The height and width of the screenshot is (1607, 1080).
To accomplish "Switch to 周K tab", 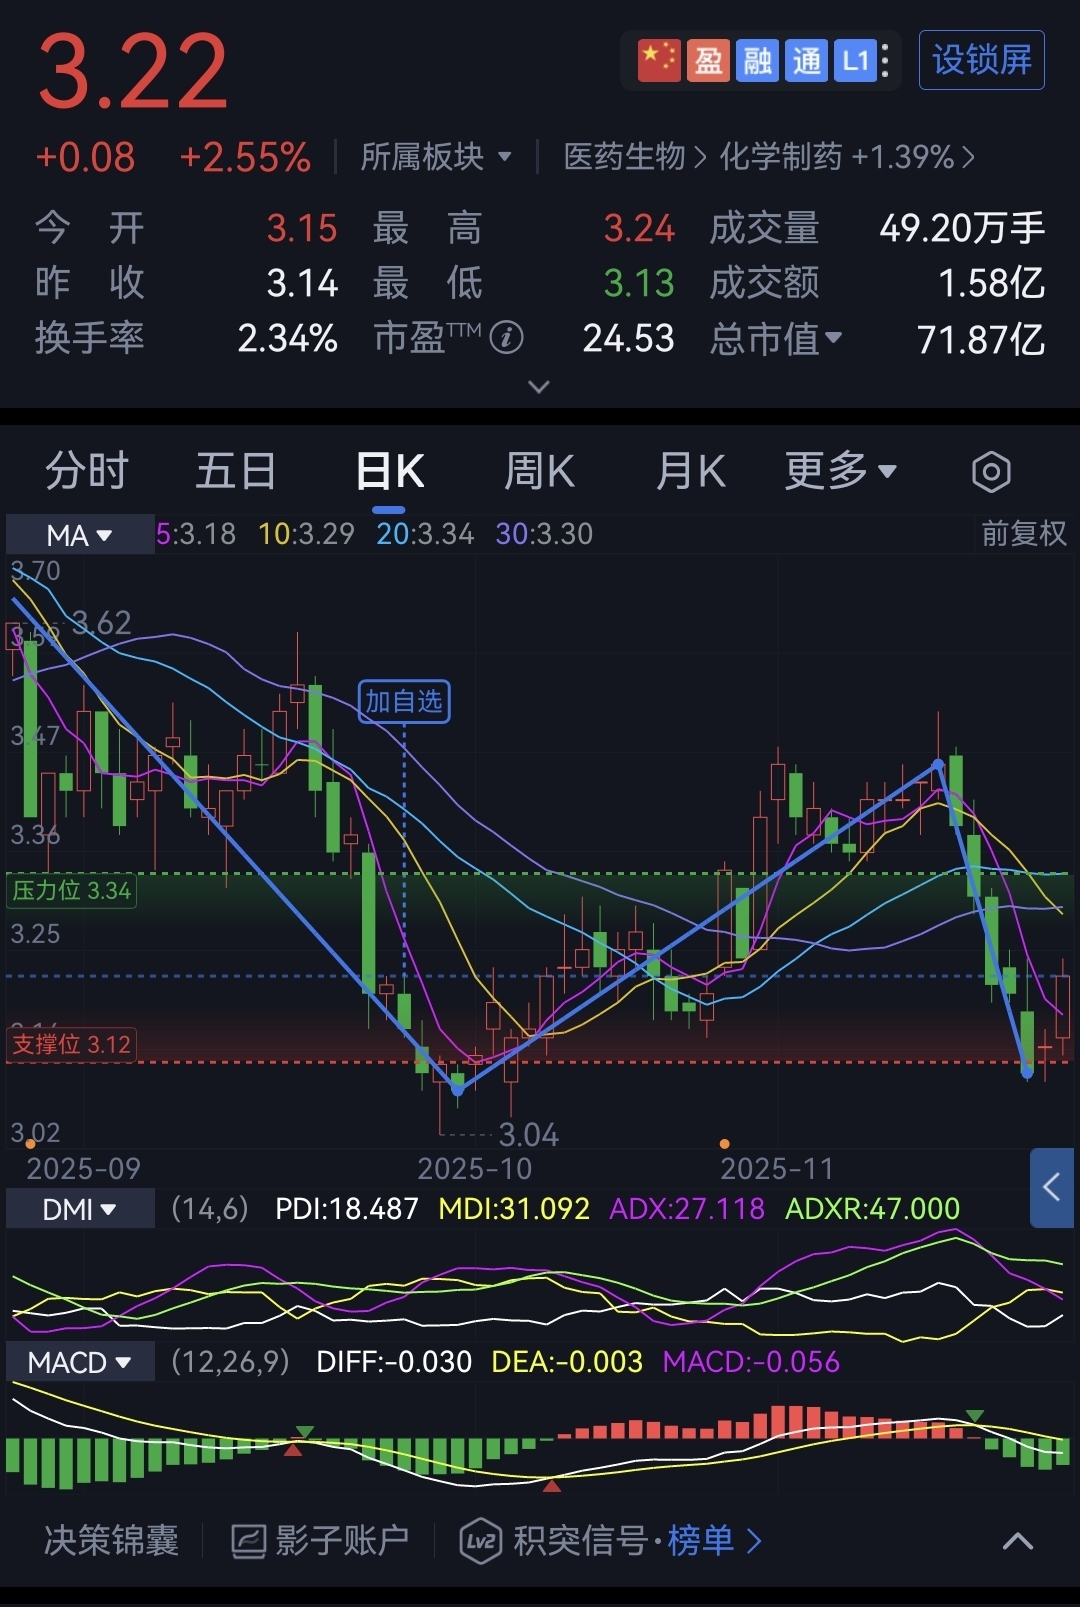I will 540,471.
